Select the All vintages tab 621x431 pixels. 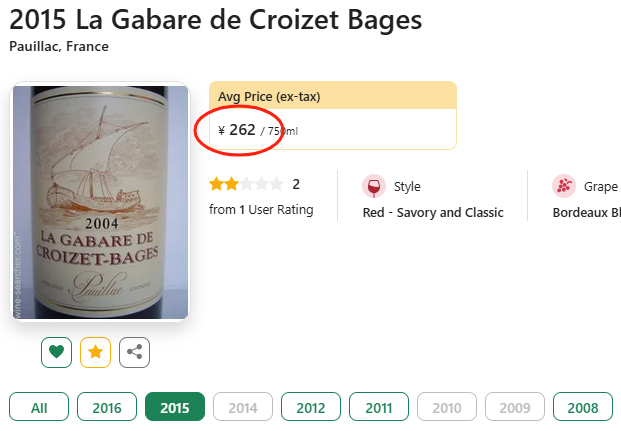39,408
